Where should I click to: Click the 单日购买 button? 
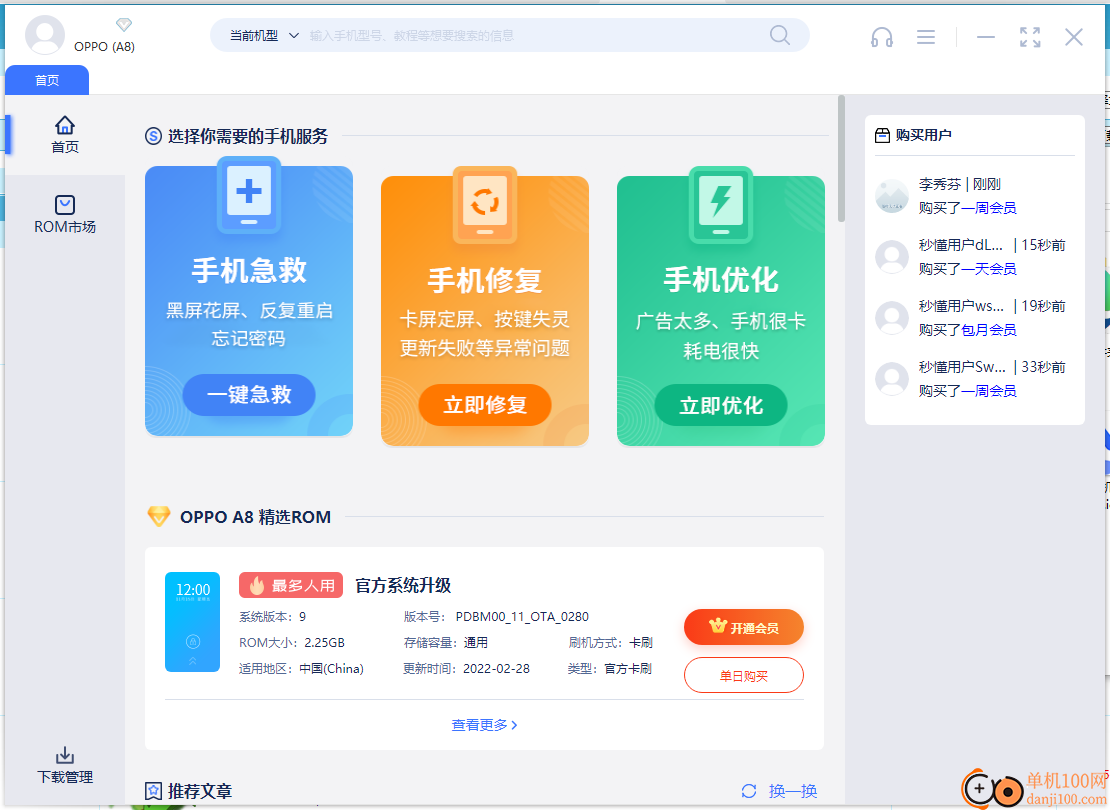coord(743,675)
